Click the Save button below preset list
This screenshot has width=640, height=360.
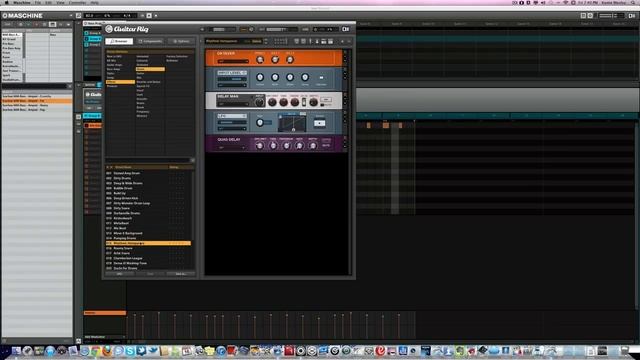150,274
